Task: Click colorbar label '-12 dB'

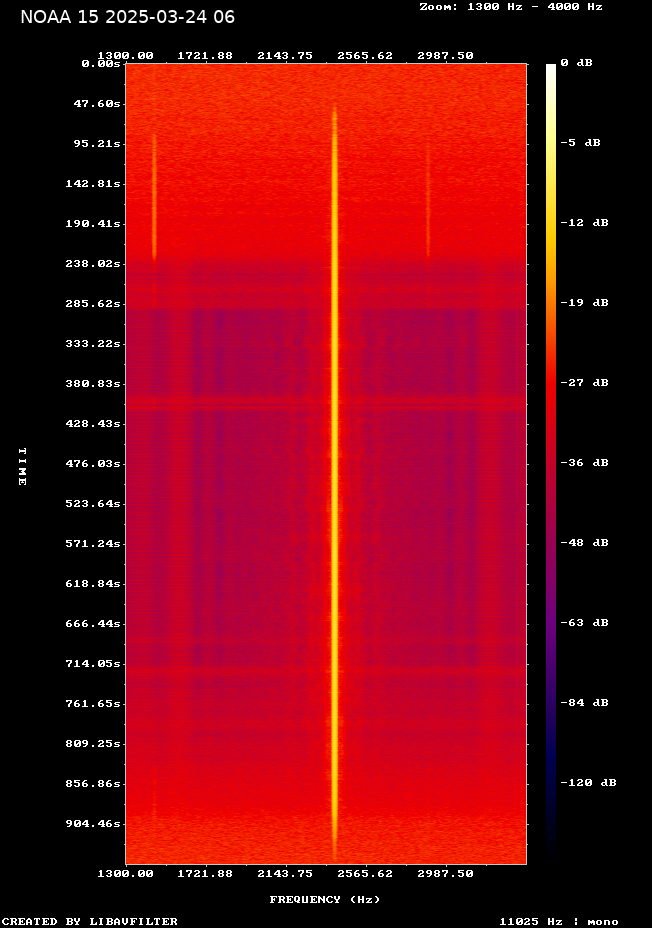Action: (585, 223)
